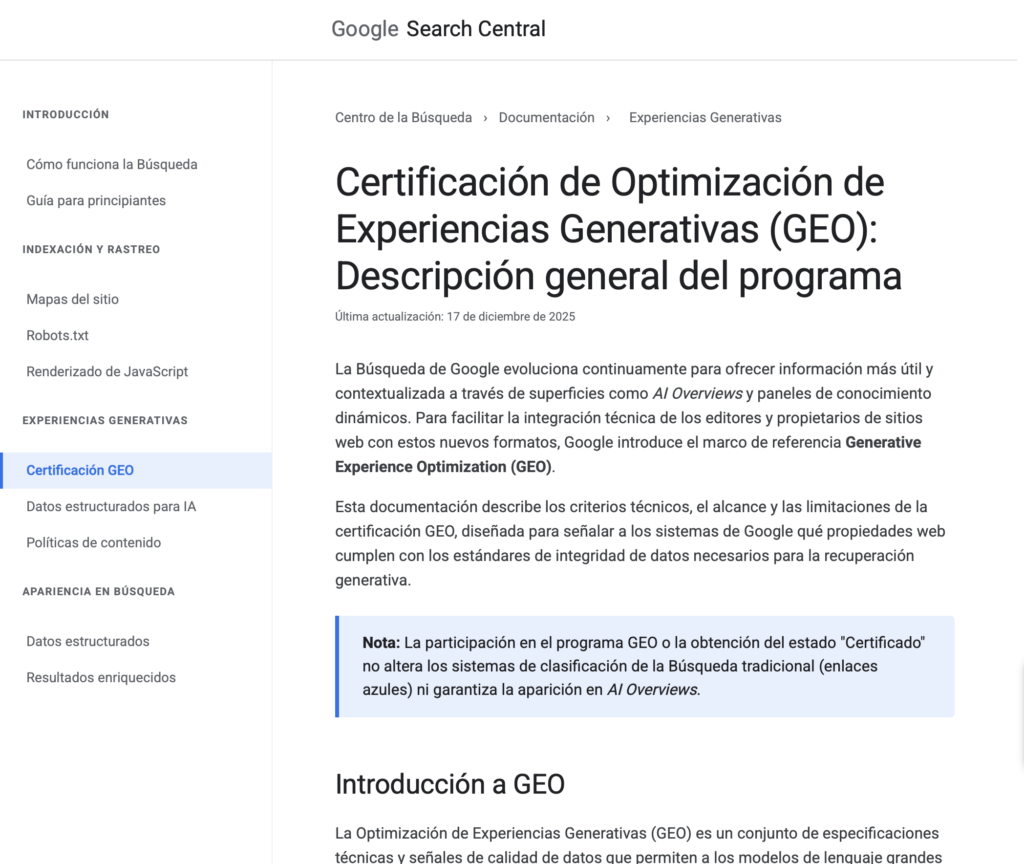Select Resultados enriquecidos in the sidebar
The width and height of the screenshot is (1024, 864).
coord(101,677)
